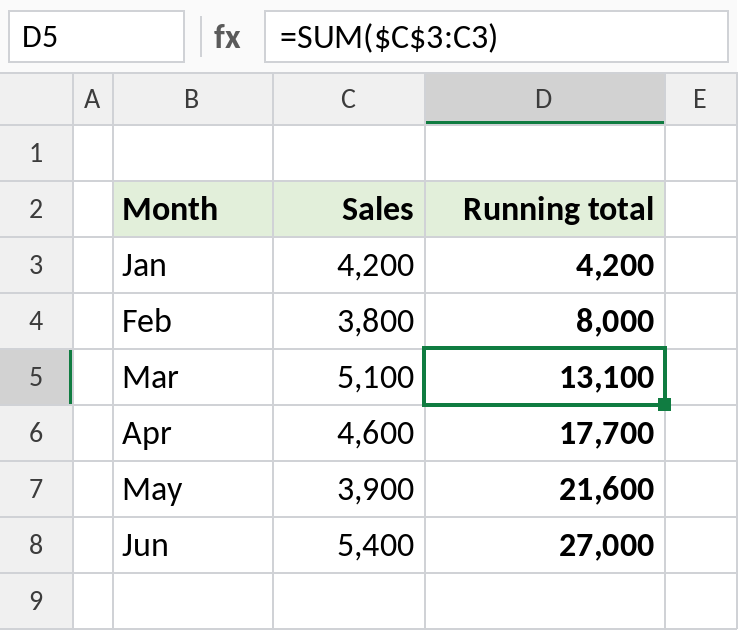
Task: Click the Month header cell
Action: pos(193,209)
